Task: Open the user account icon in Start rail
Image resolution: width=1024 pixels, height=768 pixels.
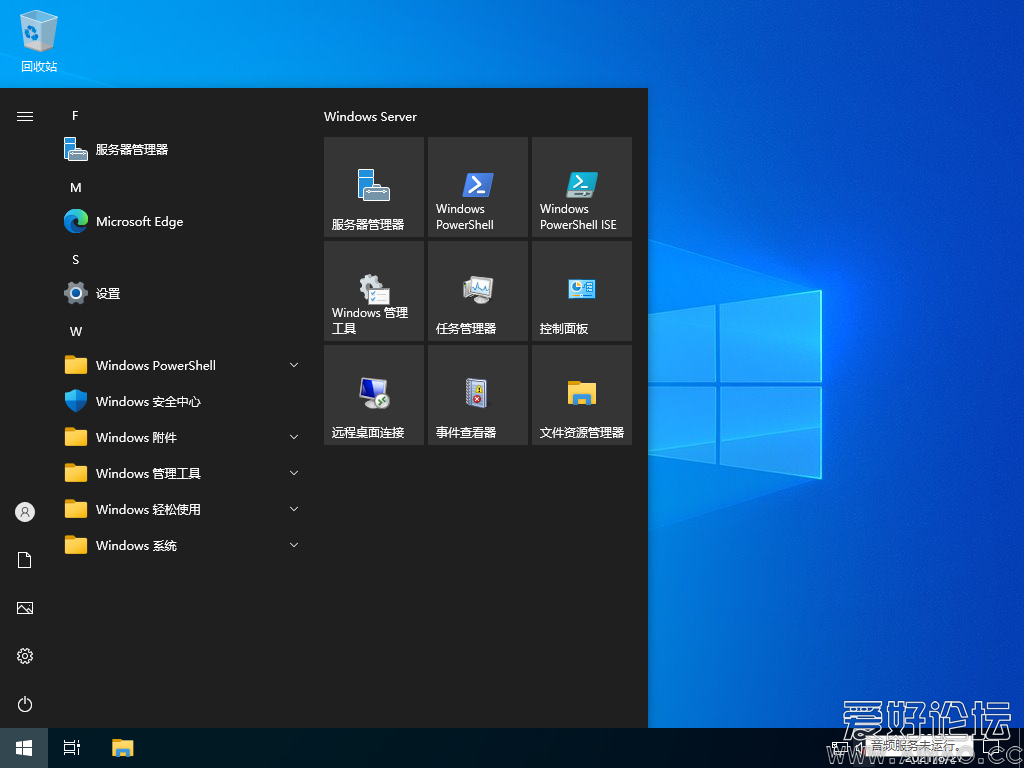Action: pos(25,512)
